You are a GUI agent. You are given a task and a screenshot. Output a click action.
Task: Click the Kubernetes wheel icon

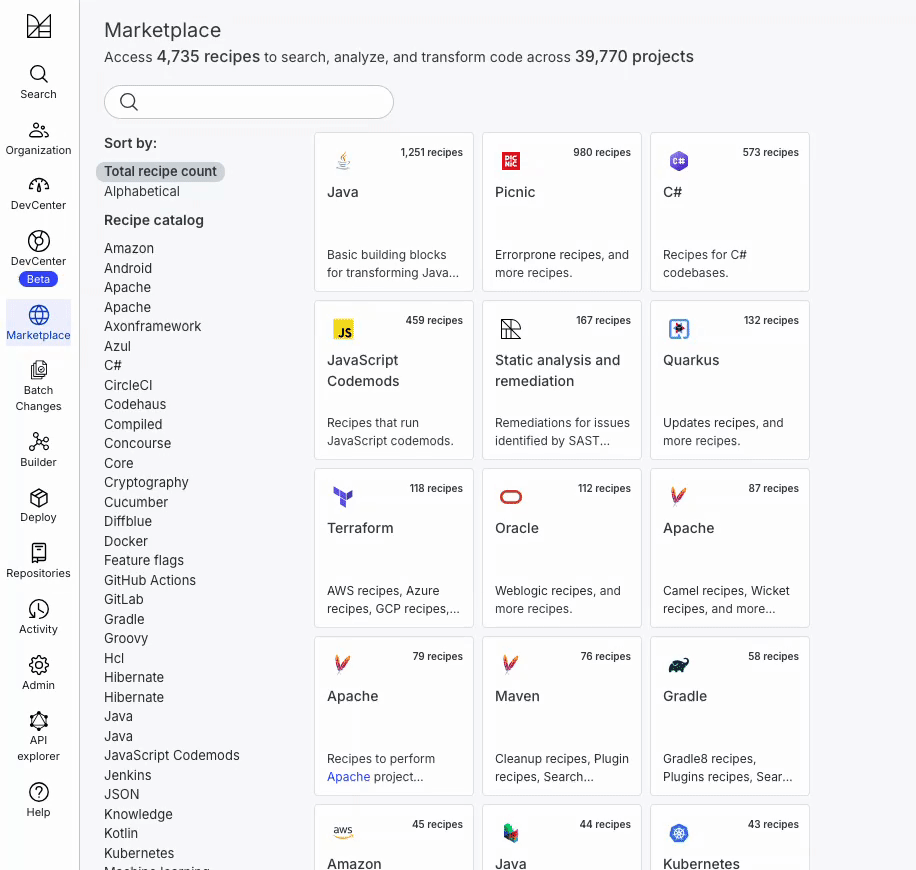pos(679,833)
